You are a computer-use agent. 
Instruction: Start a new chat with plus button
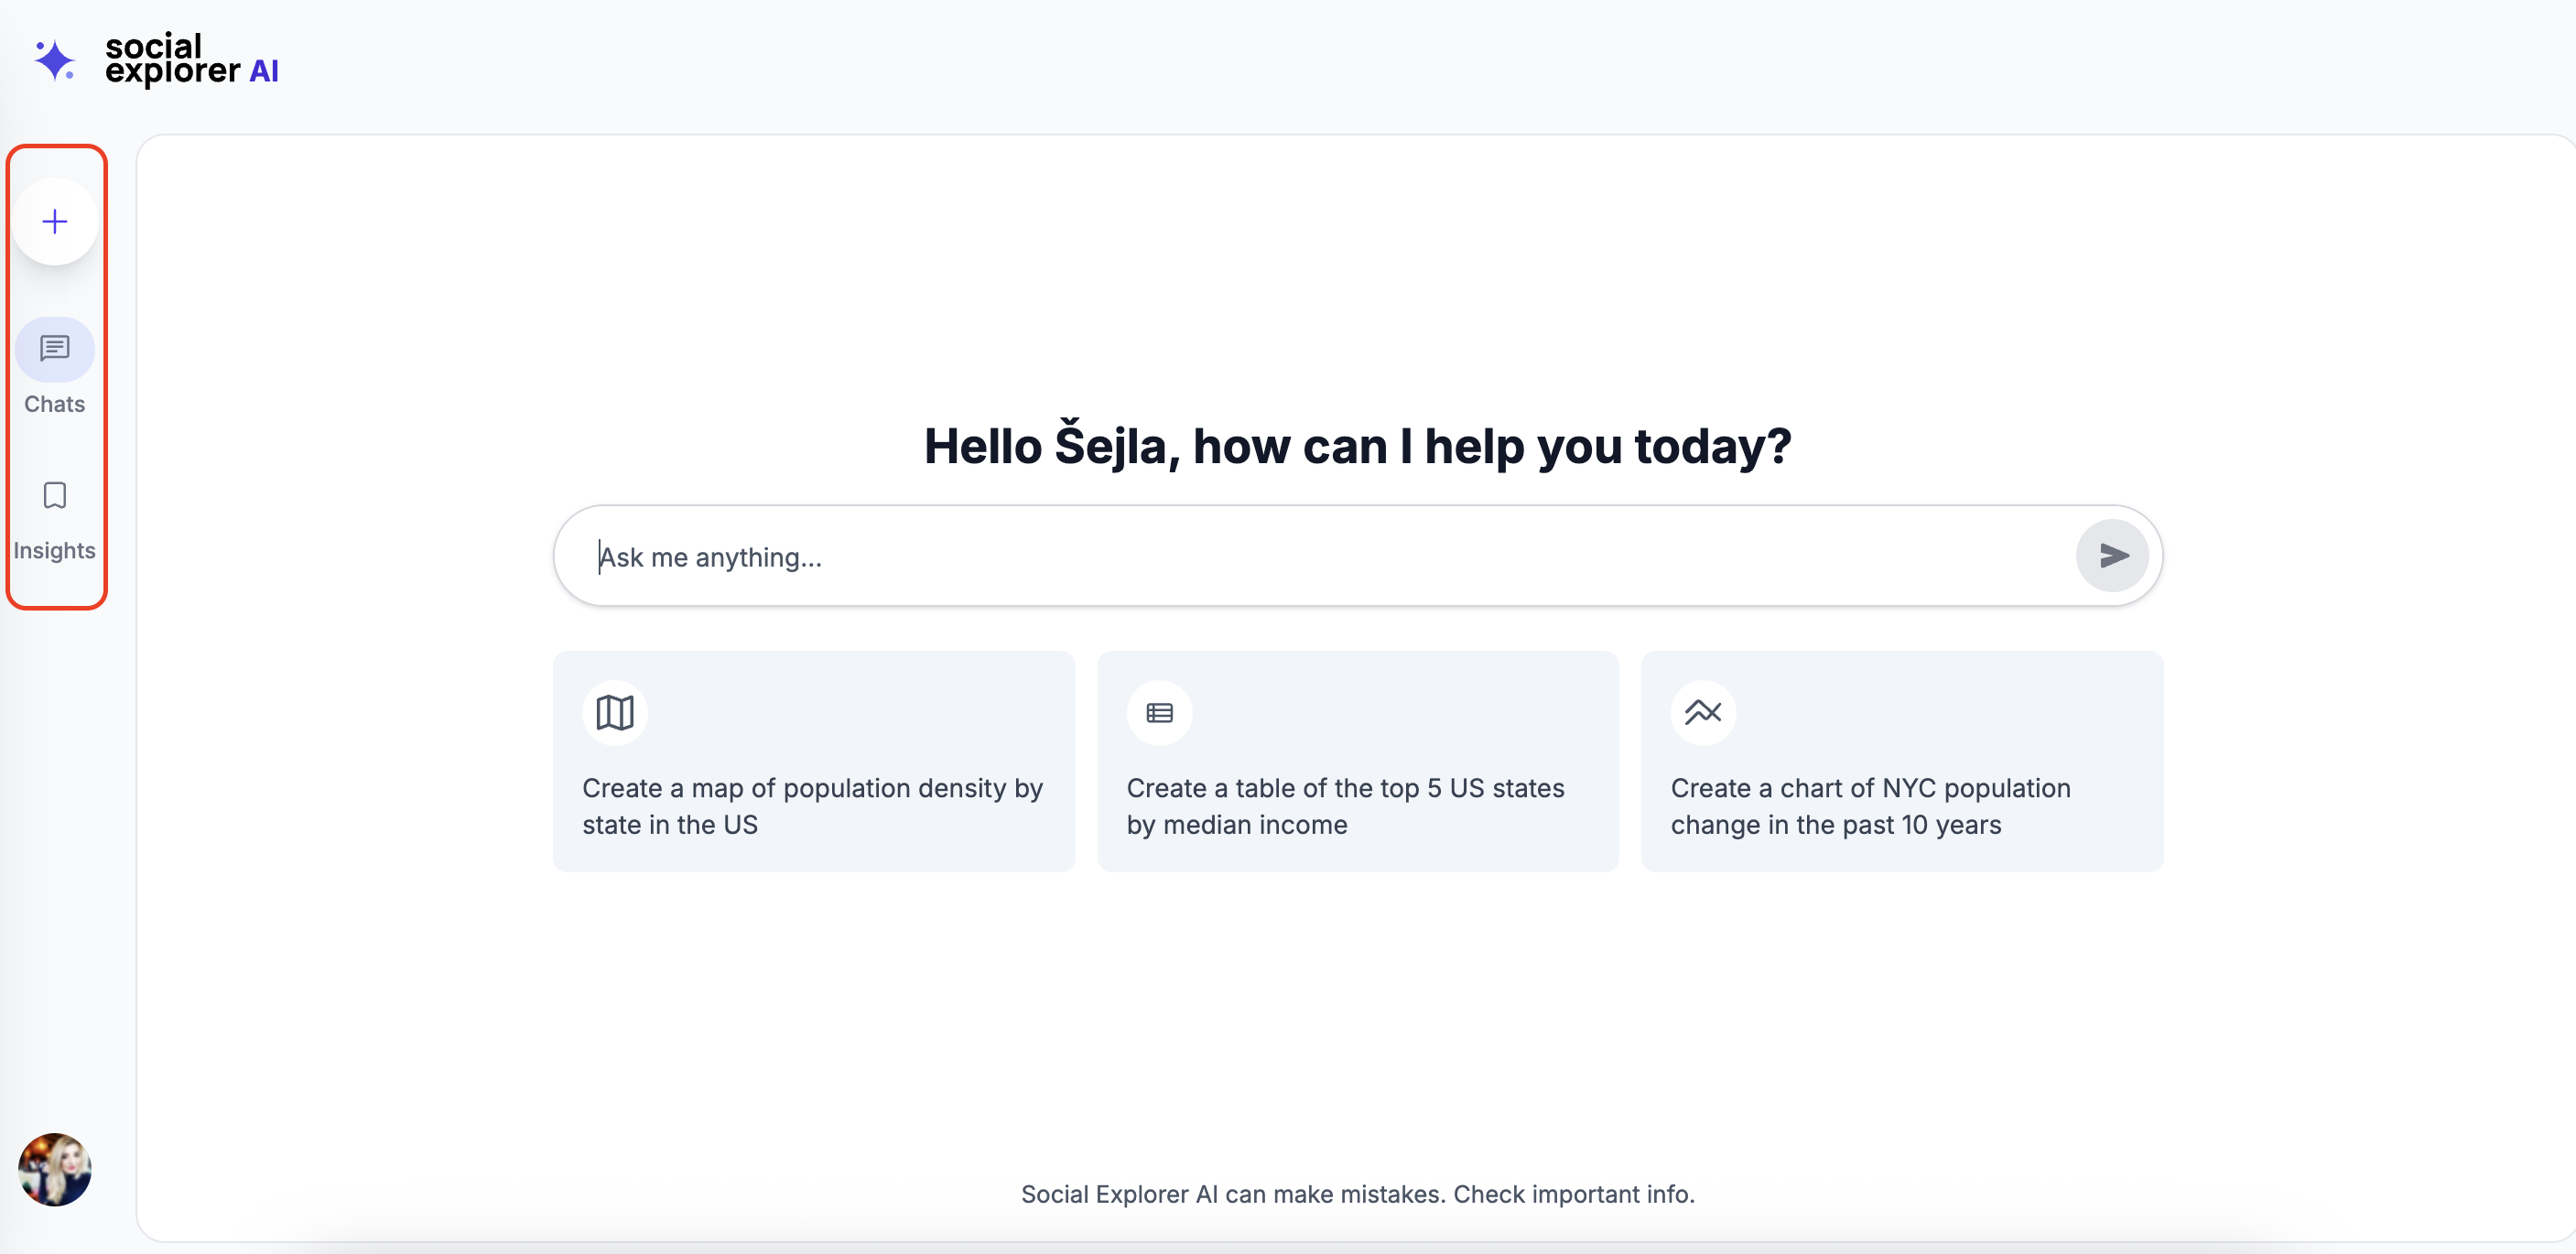click(55, 221)
